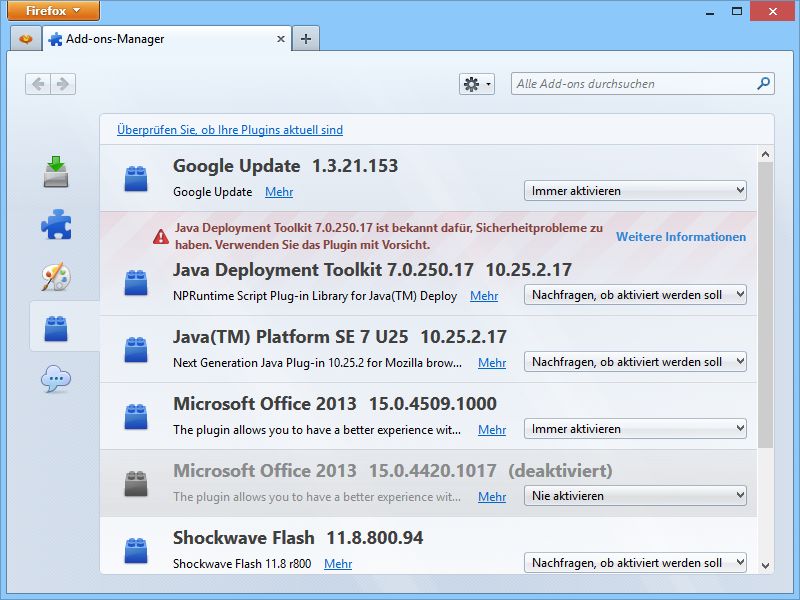Screen dimensions: 800x600
Task: Open the 'Nie aktivieren' dropdown for Office
Action: tap(635, 495)
